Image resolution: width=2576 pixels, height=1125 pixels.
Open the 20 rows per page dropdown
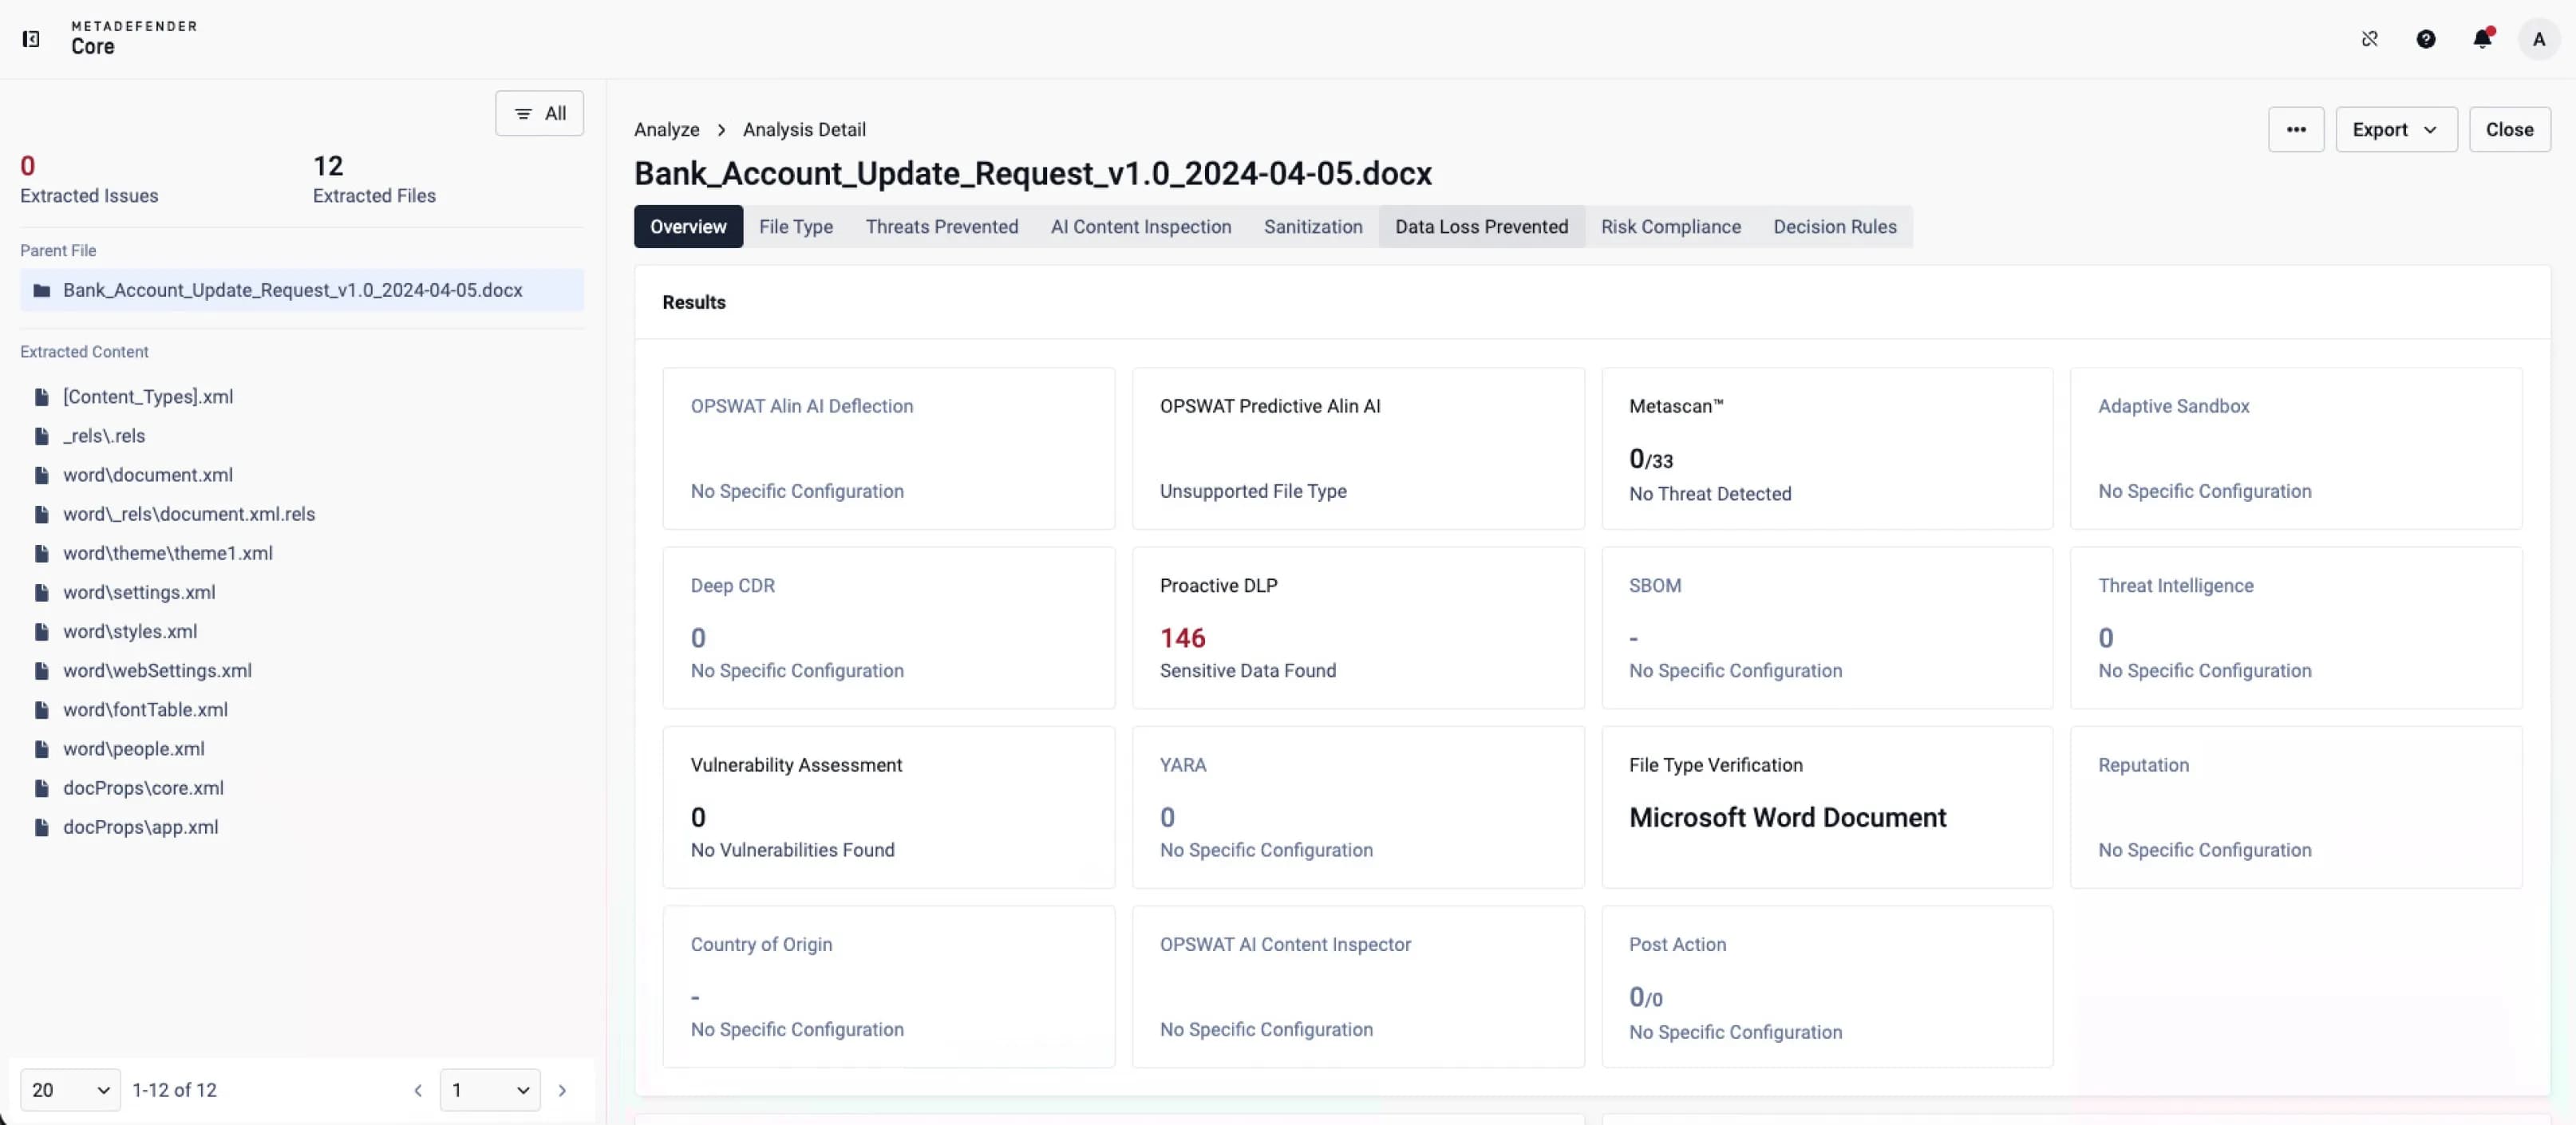pos(70,1090)
